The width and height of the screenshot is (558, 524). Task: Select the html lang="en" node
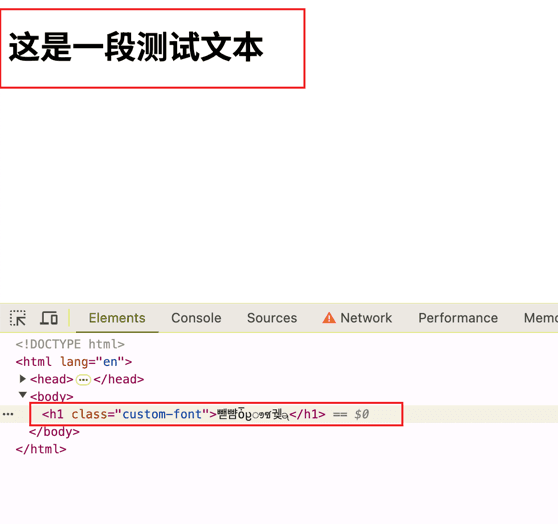click(74, 362)
